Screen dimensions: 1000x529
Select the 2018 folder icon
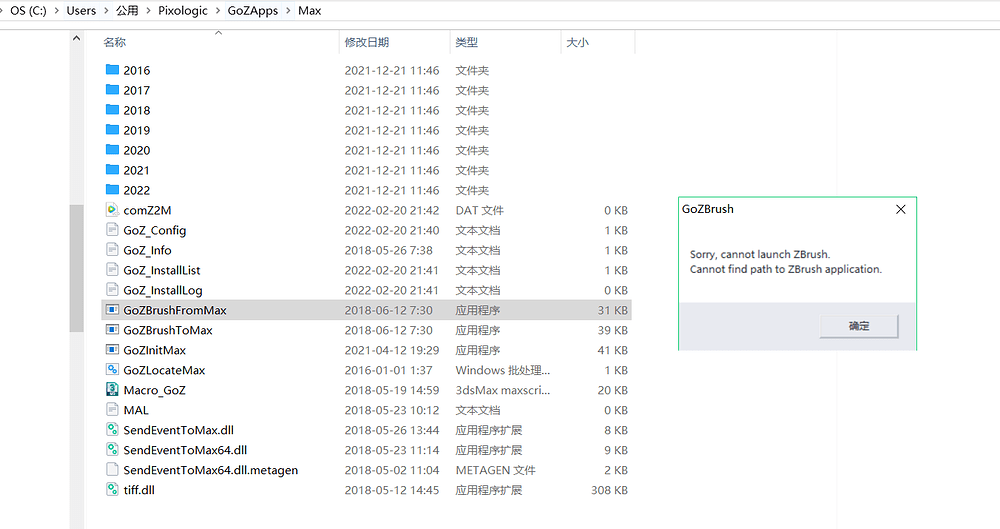click(x=112, y=110)
